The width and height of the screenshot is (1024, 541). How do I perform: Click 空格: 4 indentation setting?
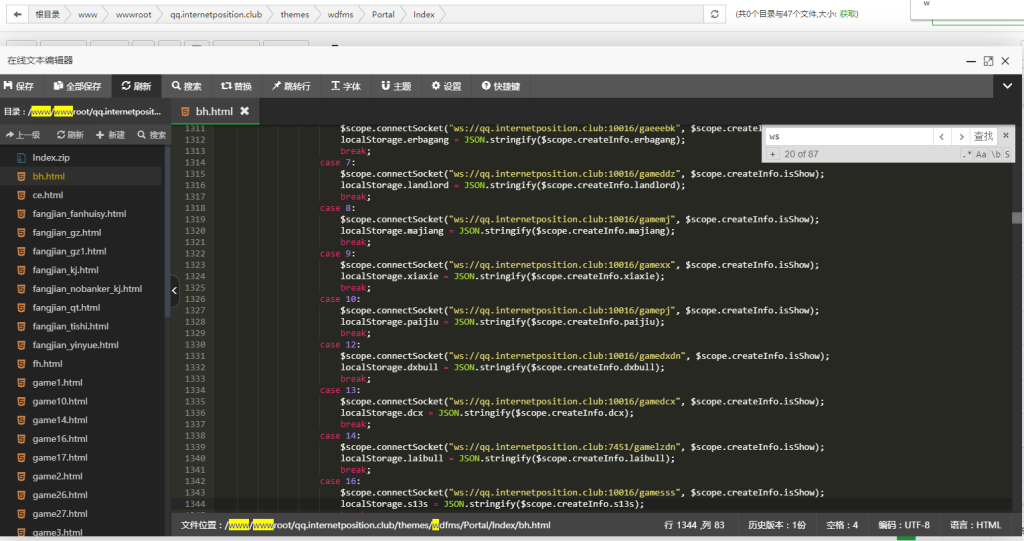[x=842, y=525]
